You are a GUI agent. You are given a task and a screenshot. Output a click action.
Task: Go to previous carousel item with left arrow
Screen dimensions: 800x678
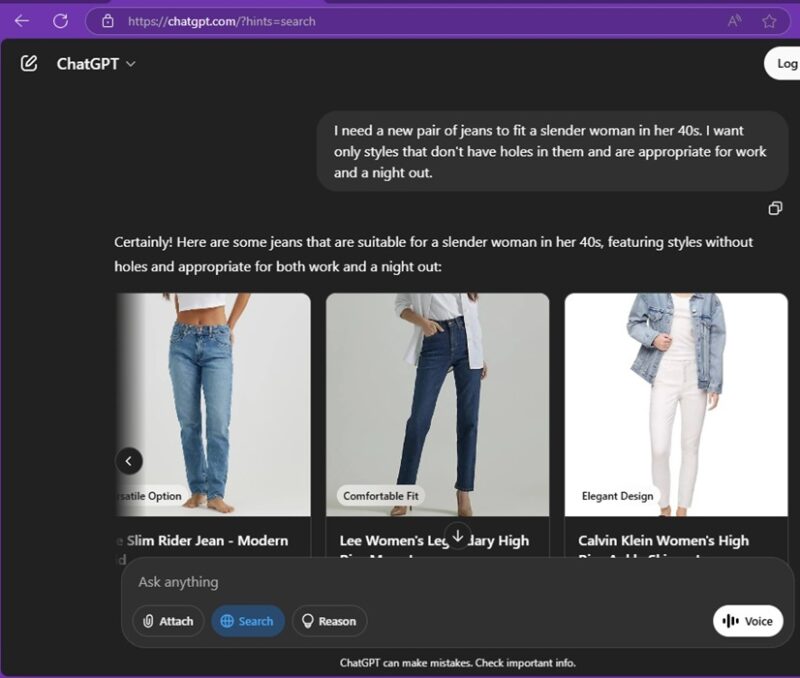(129, 461)
